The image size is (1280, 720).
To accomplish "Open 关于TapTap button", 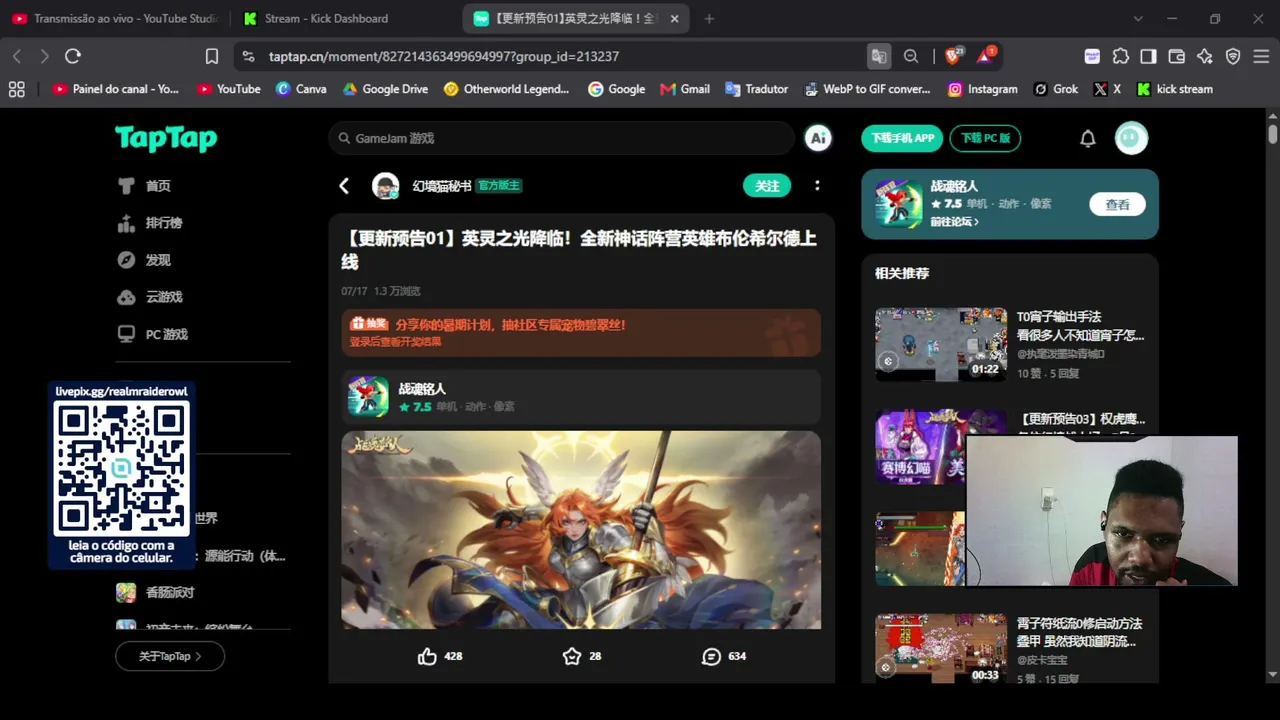I will coord(170,656).
